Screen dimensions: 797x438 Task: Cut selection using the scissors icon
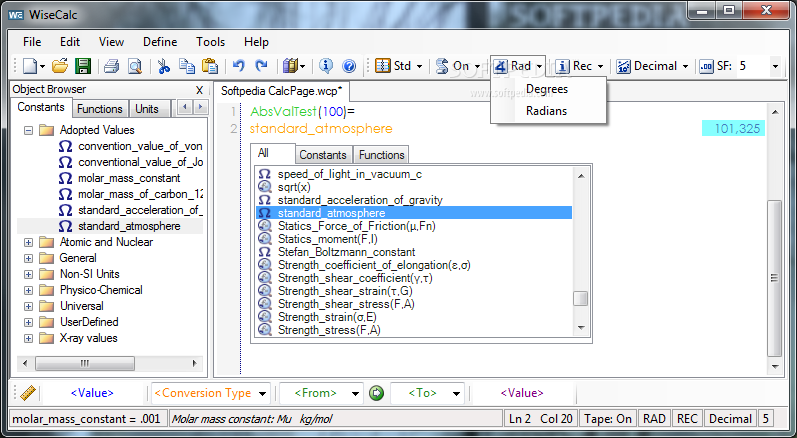164,66
